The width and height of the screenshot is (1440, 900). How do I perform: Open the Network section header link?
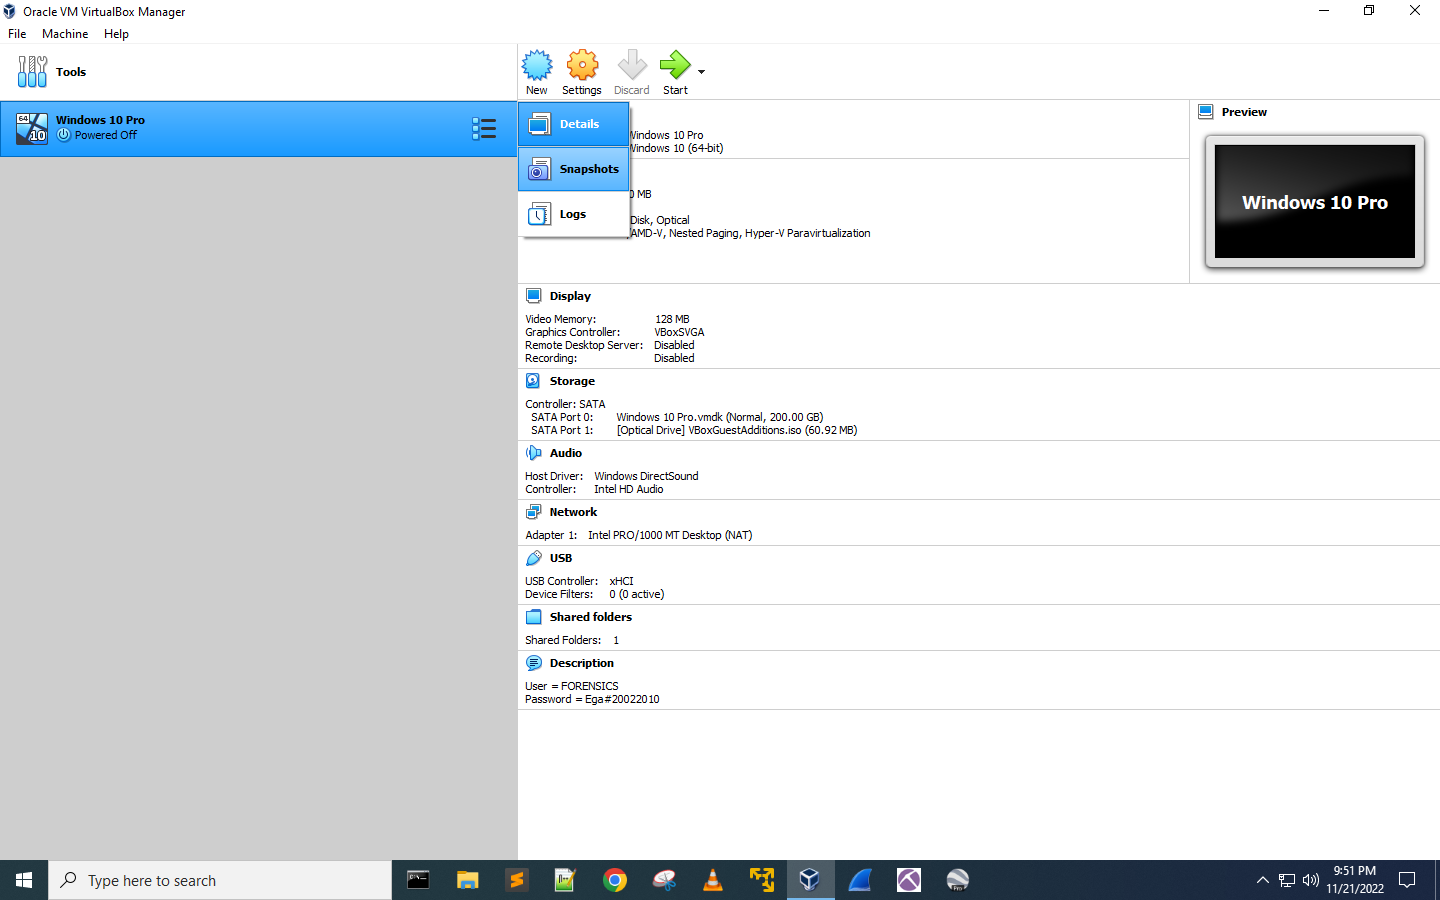click(x=573, y=512)
